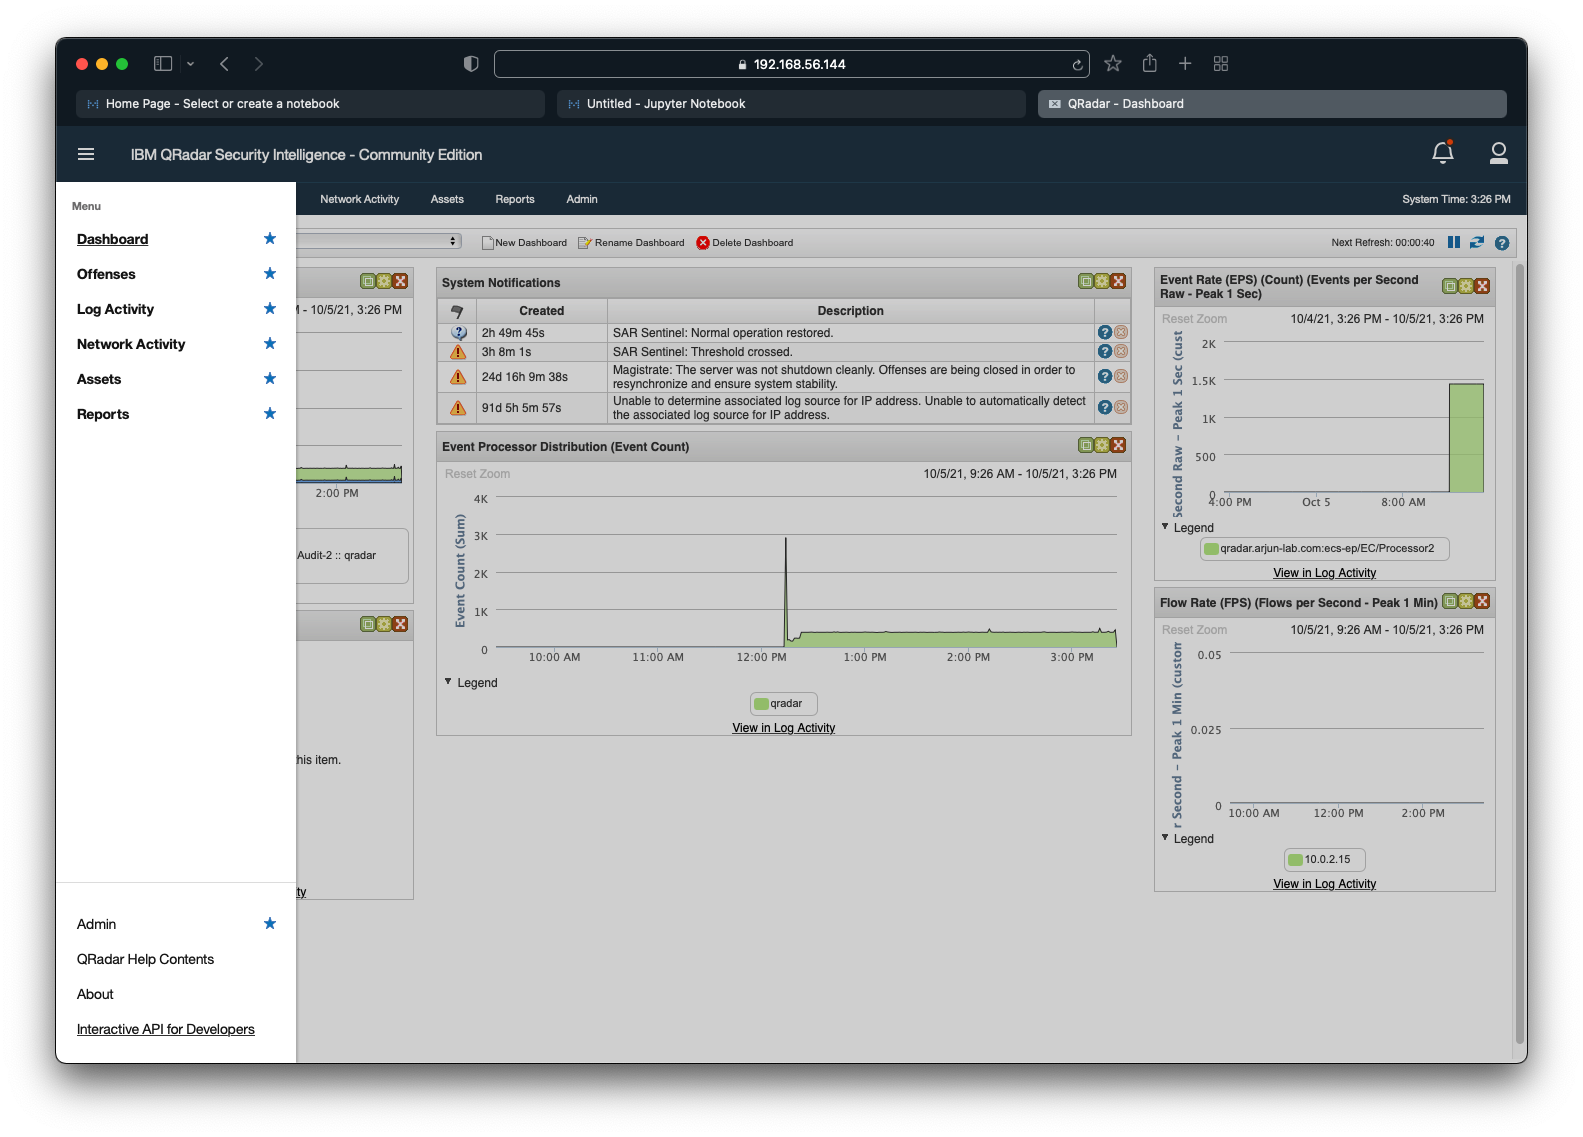
Task: Switch to the Network Activity top tab
Action: pos(359,199)
